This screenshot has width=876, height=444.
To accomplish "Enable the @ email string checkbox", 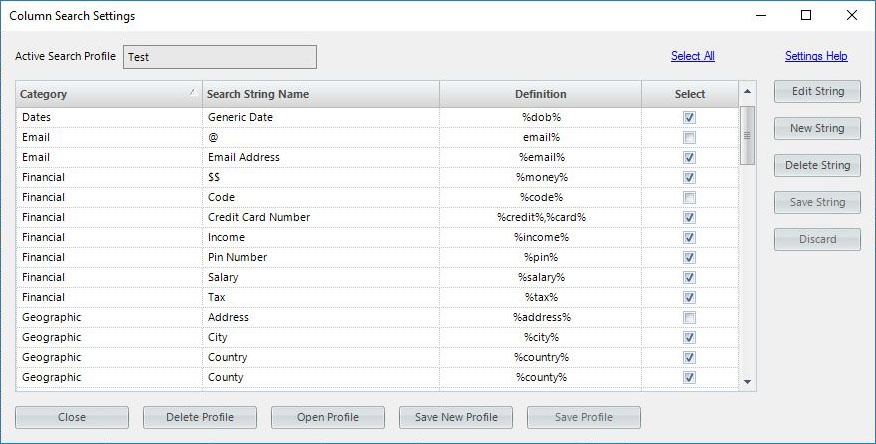I will click(x=690, y=137).
